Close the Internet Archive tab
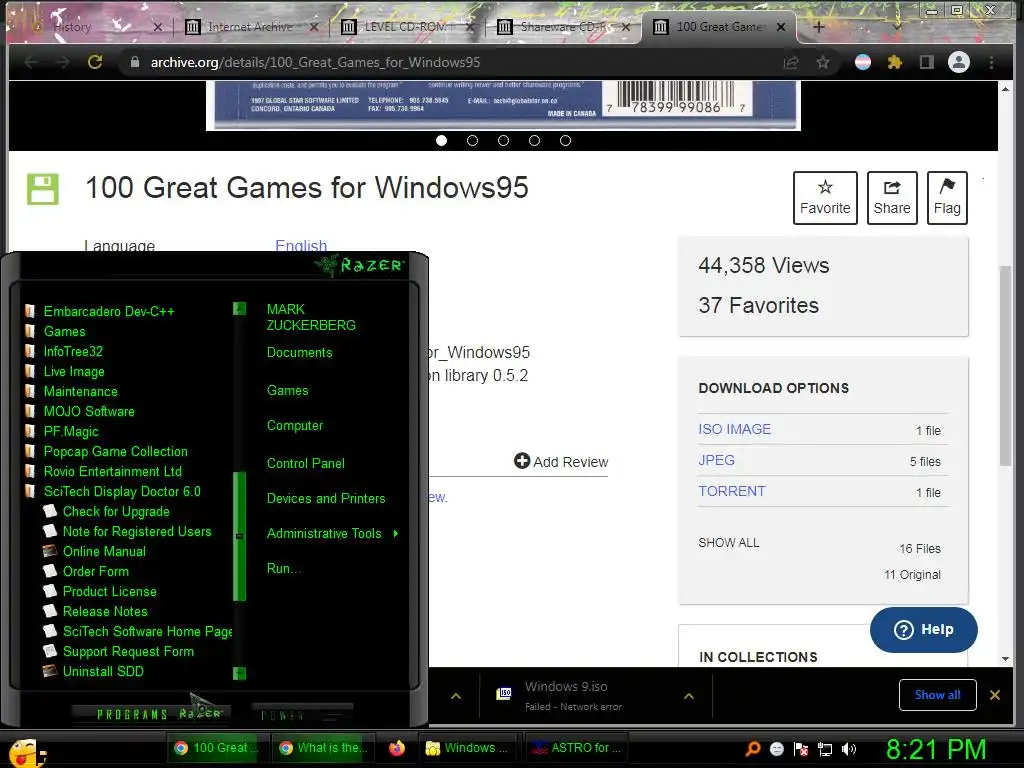The height and width of the screenshot is (768, 1024). click(313, 27)
